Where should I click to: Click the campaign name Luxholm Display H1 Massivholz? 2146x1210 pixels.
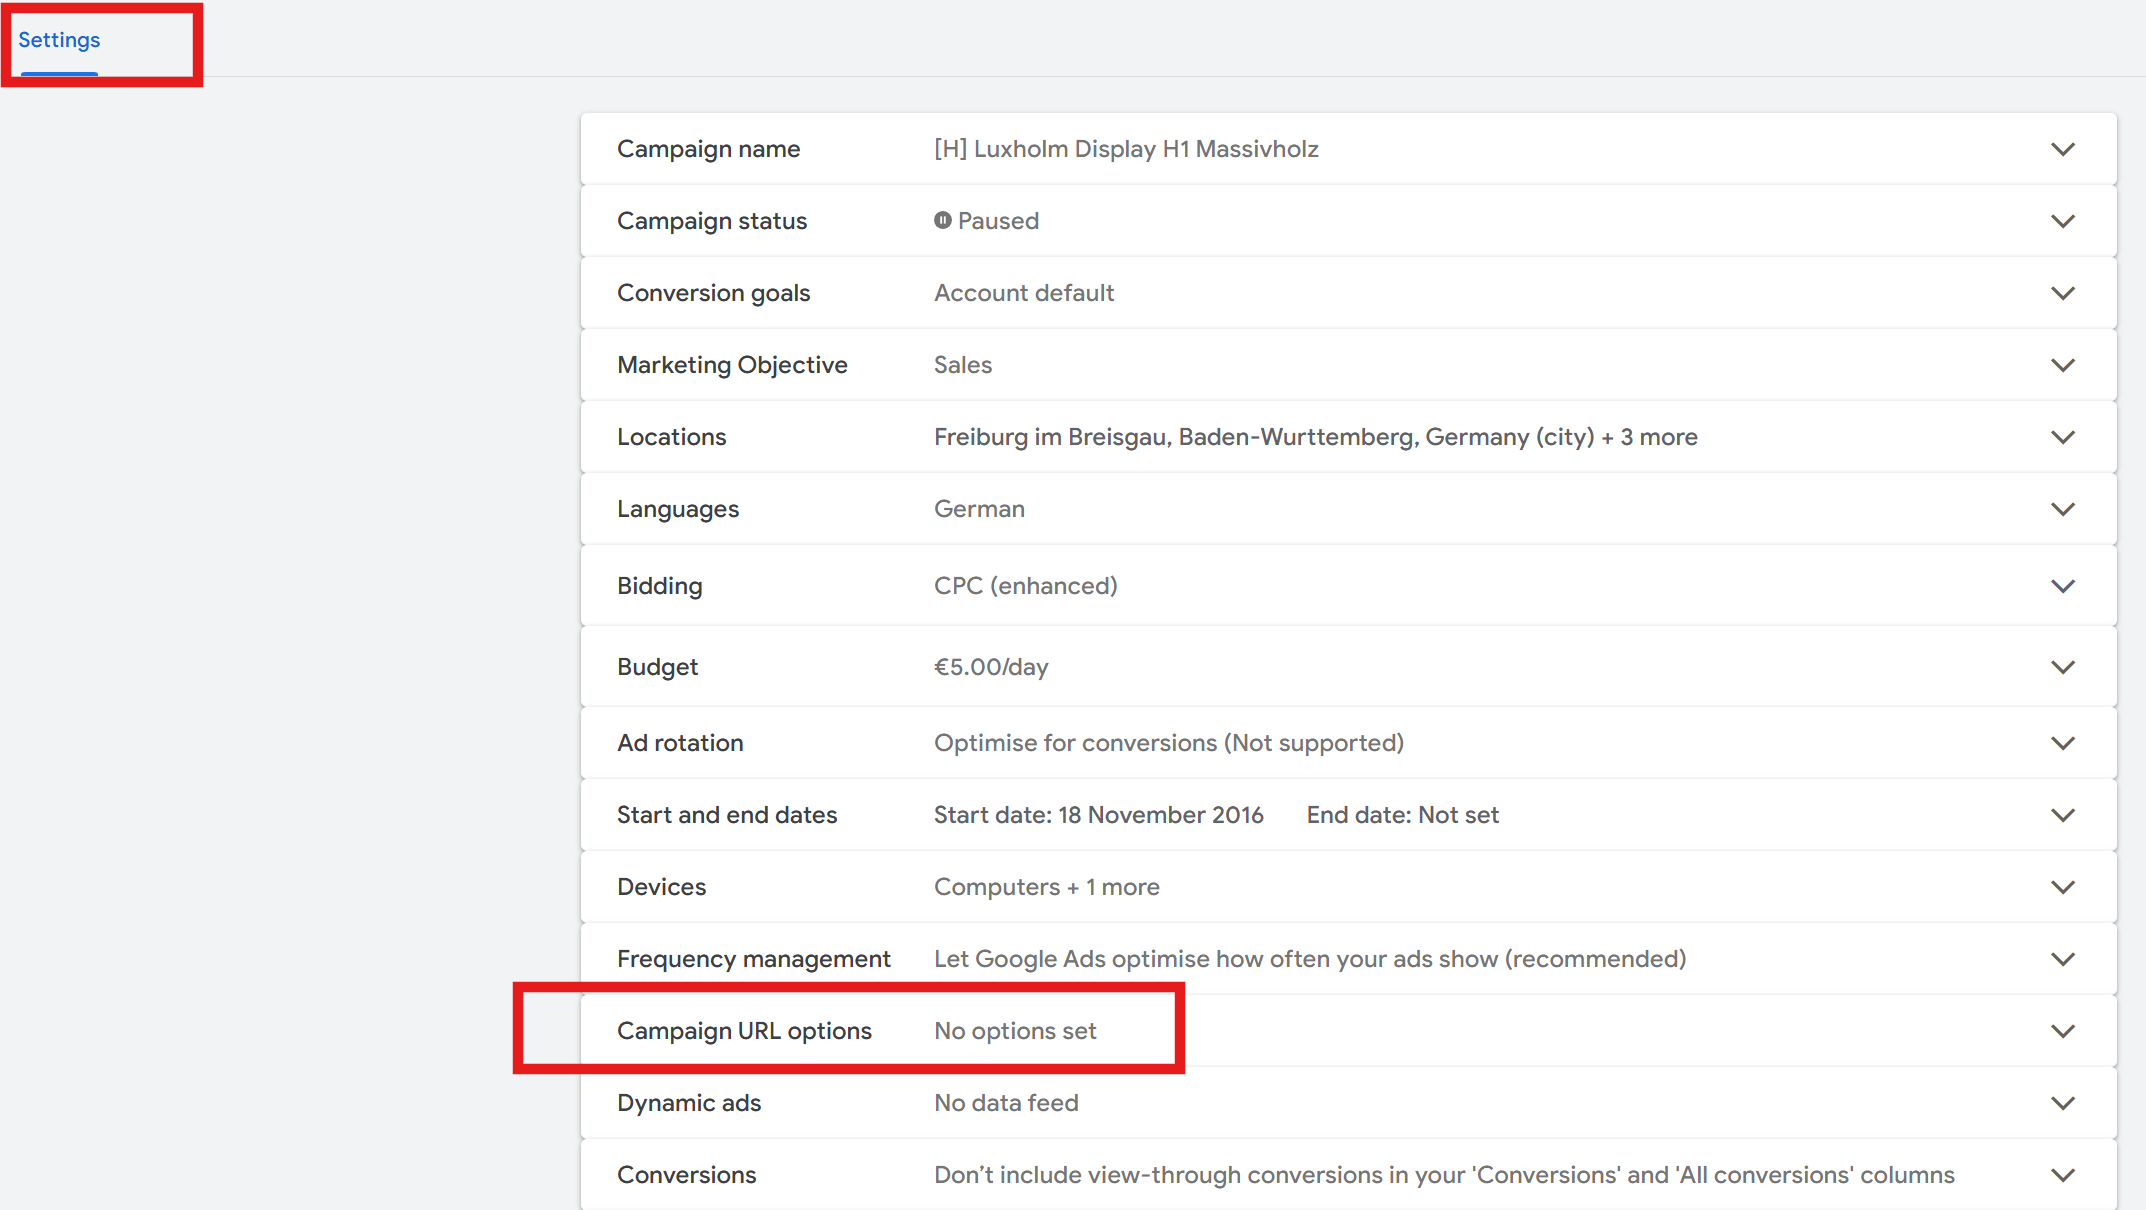[1126, 148]
